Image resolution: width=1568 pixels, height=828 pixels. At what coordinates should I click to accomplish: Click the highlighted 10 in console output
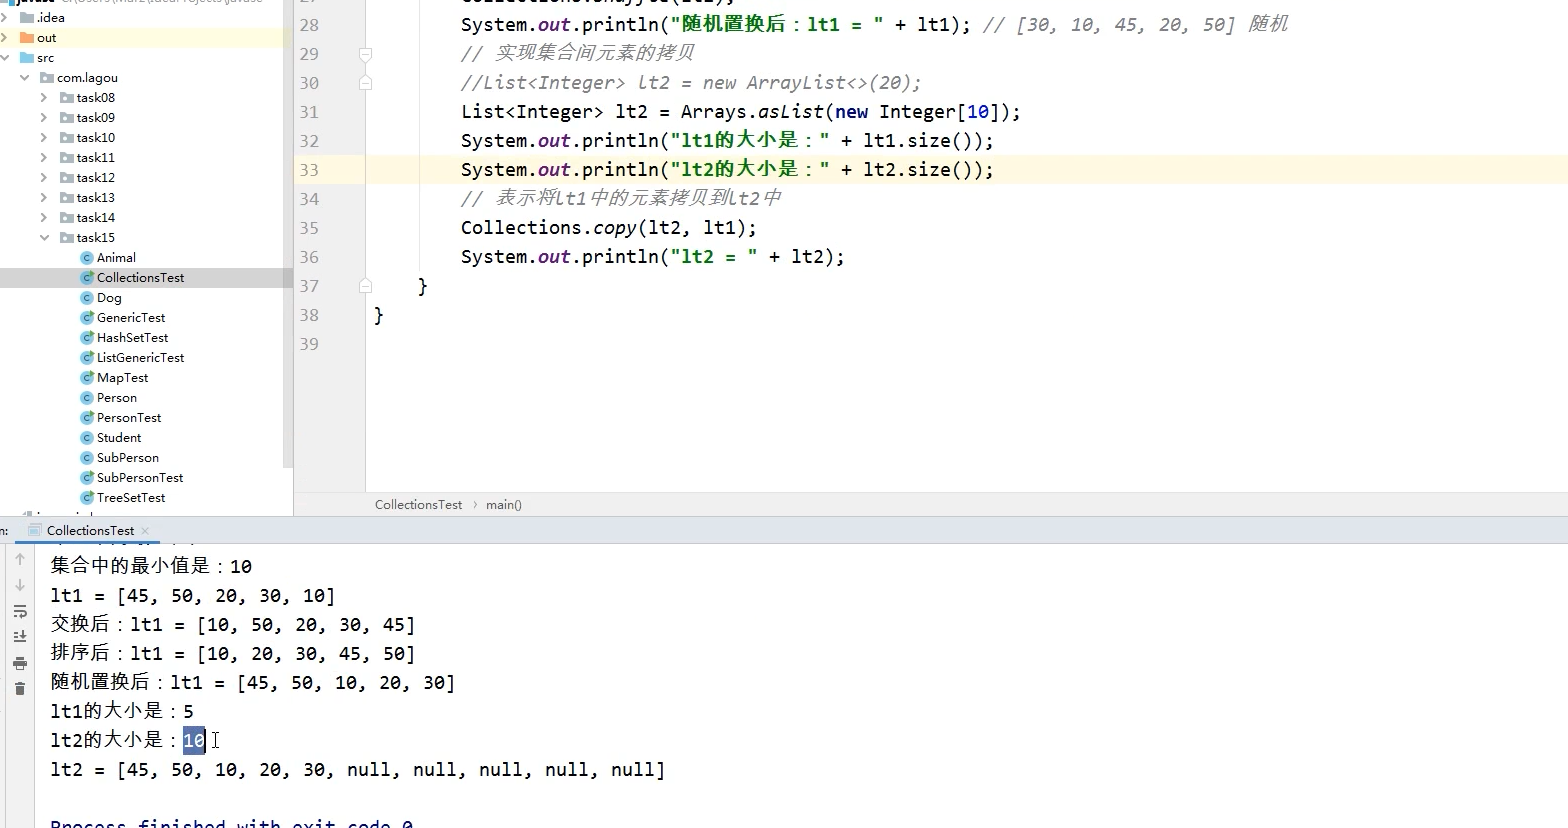coord(194,740)
